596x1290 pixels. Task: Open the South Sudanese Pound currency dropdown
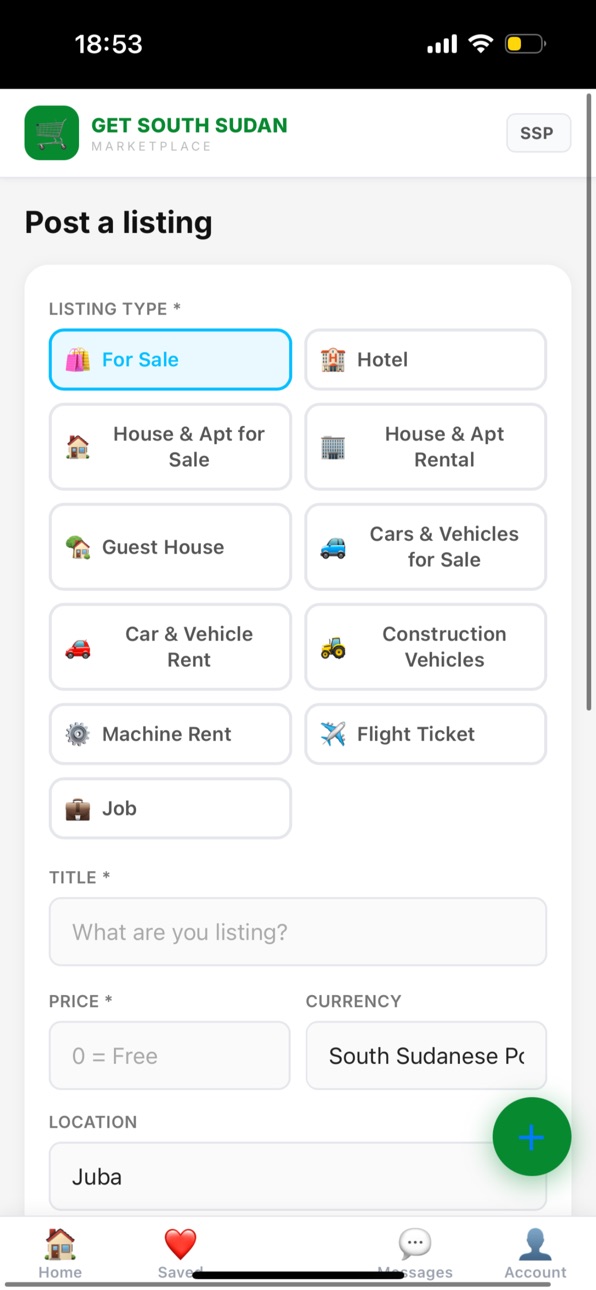tap(426, 1055)
